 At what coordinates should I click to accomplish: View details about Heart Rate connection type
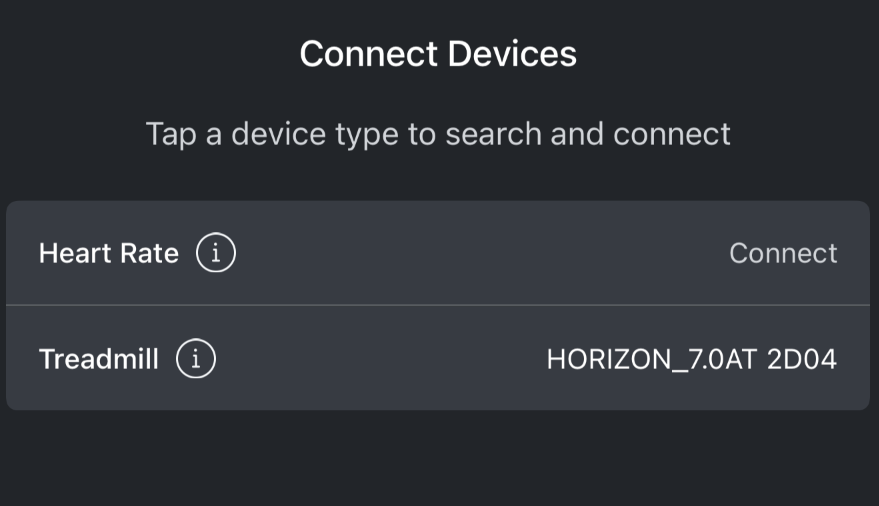216,253
